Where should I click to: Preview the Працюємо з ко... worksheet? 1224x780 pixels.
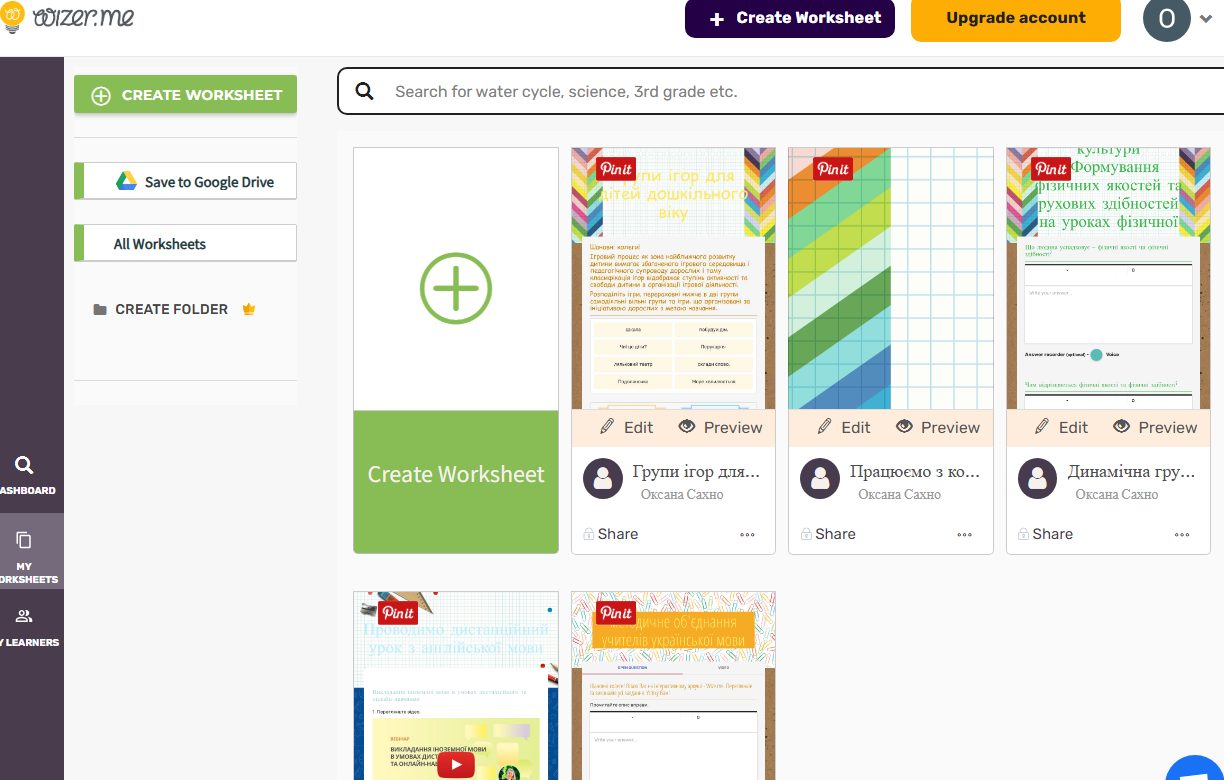938,427
